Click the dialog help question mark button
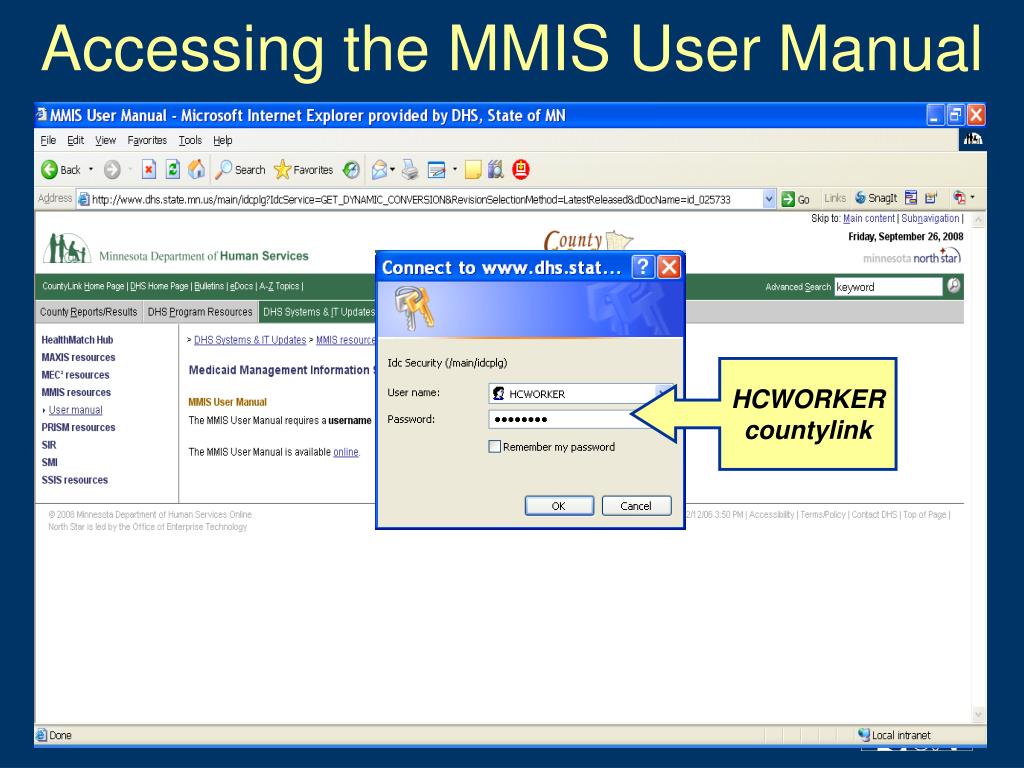This screenshot has height=768, width=1024. click(x=643, y=267)
